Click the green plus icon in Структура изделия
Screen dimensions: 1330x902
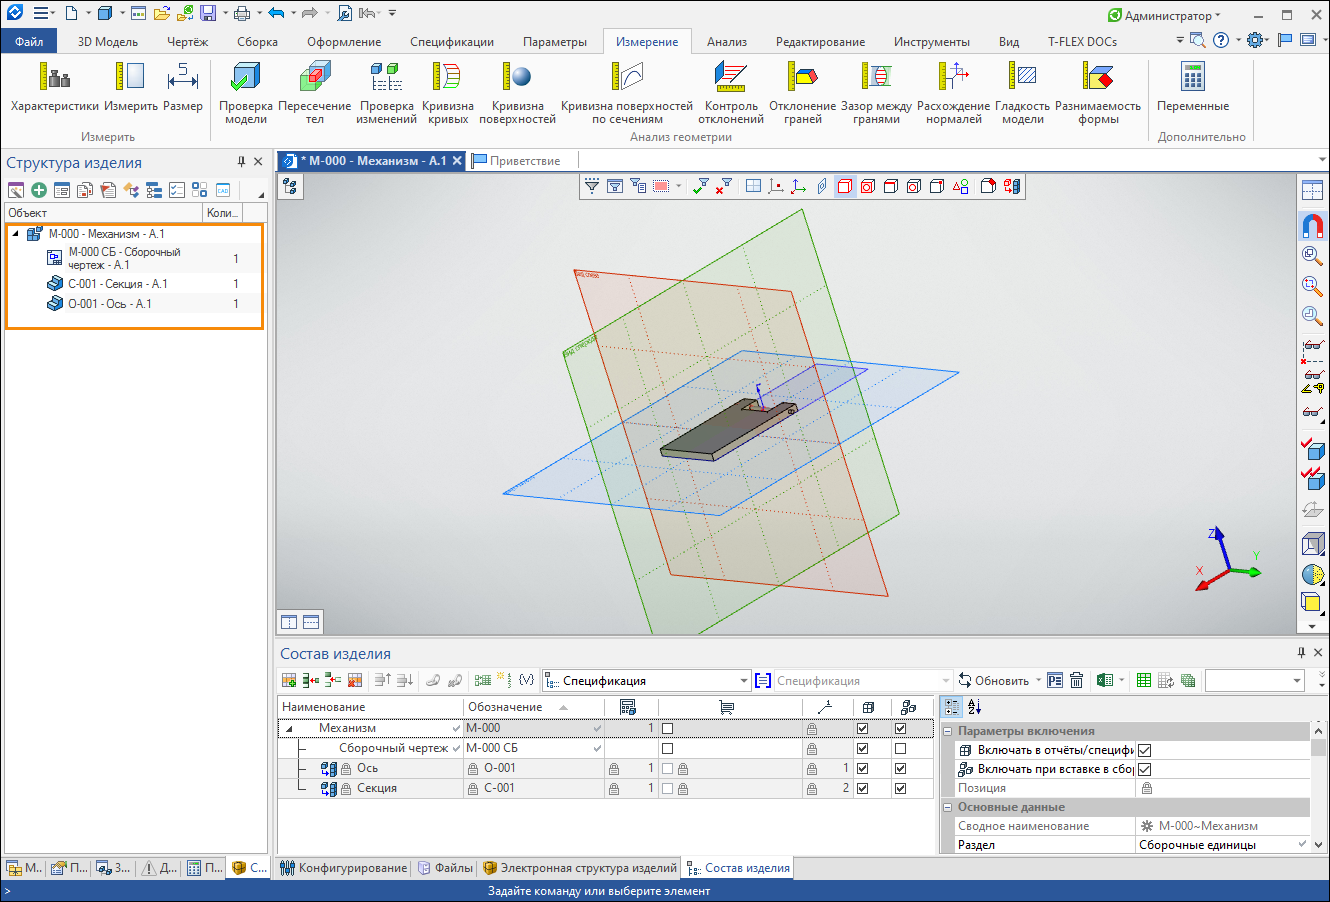pyautogui.click(x=39, y=190)
